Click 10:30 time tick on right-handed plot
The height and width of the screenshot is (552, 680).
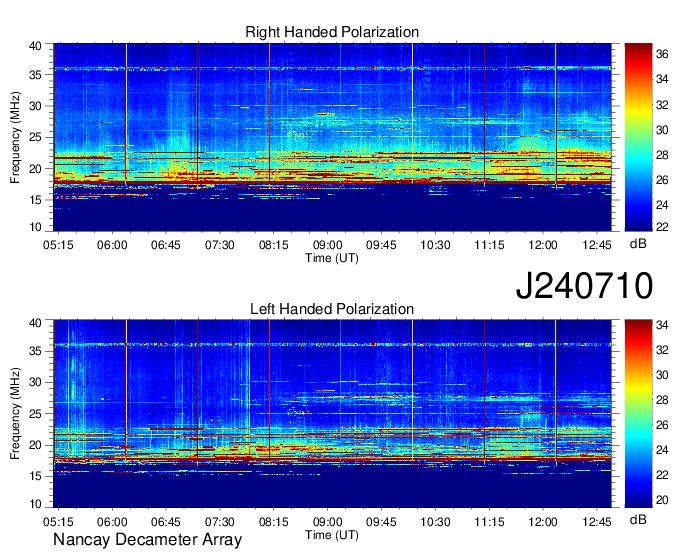pos(435,245)
